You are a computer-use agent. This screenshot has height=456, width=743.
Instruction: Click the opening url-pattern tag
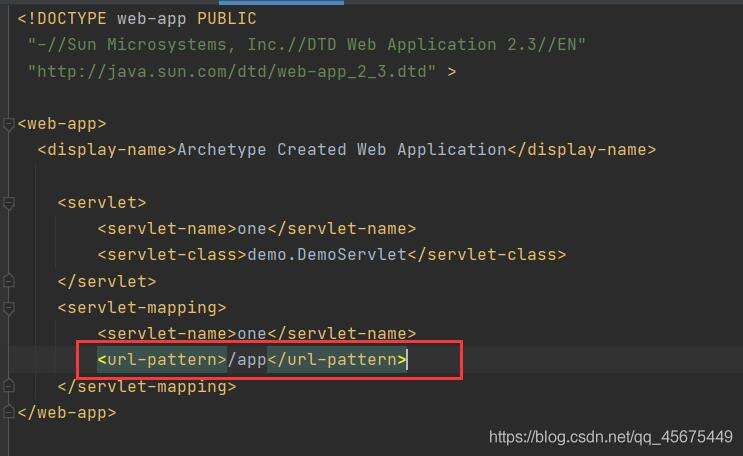(162, 360)
